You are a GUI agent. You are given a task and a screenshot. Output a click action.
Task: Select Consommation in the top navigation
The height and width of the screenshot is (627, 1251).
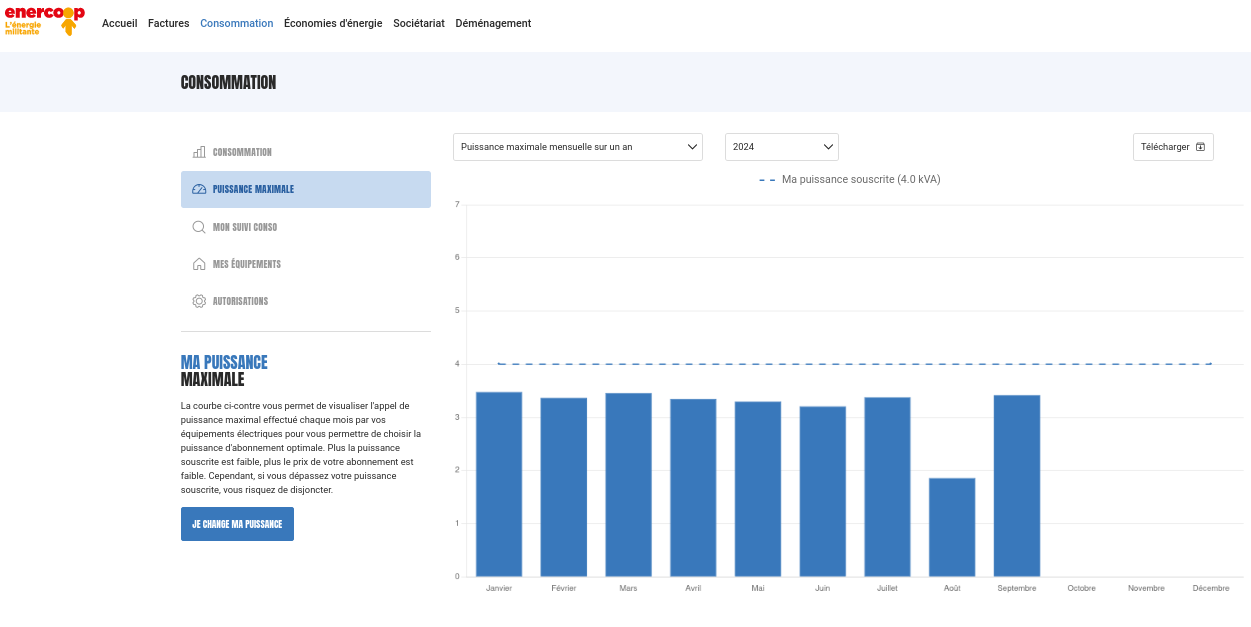tap(236, 23)
